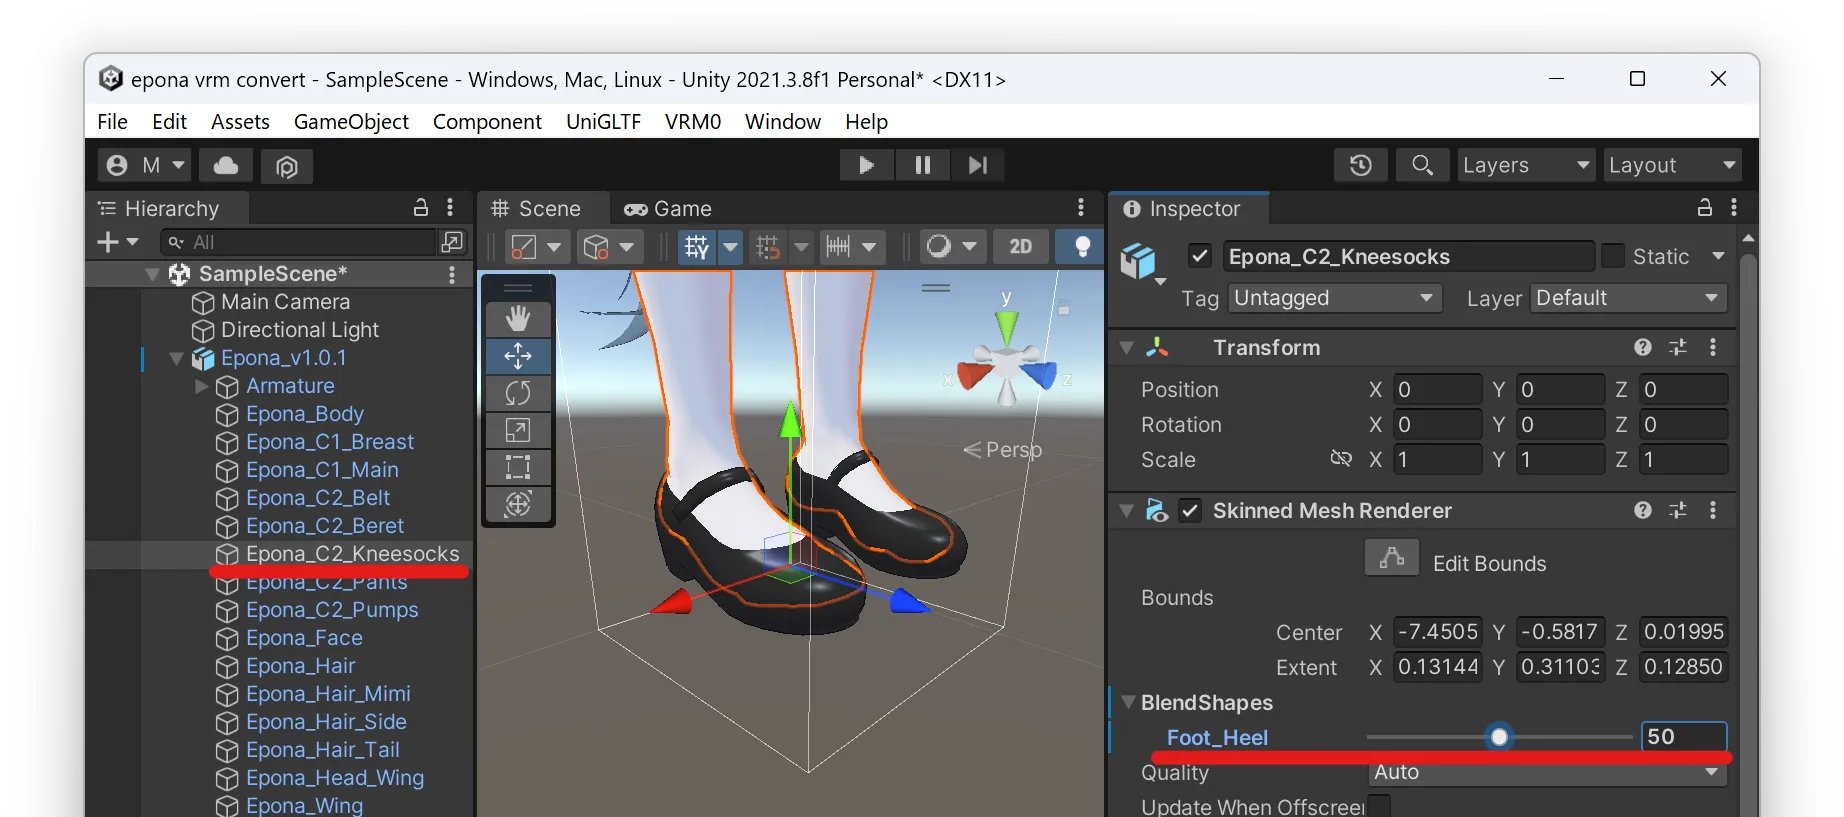The height and width of the screenshot is (817, 1844).
Task: Click the GameObject cube icon in Inspector
Action: coord(1138,260)
